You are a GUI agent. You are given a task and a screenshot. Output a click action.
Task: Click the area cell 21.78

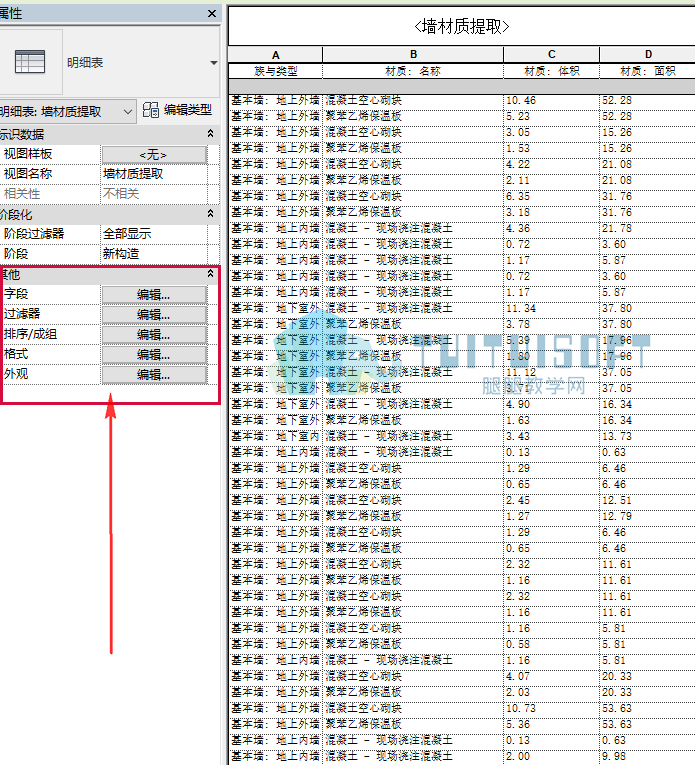(648, 228)
